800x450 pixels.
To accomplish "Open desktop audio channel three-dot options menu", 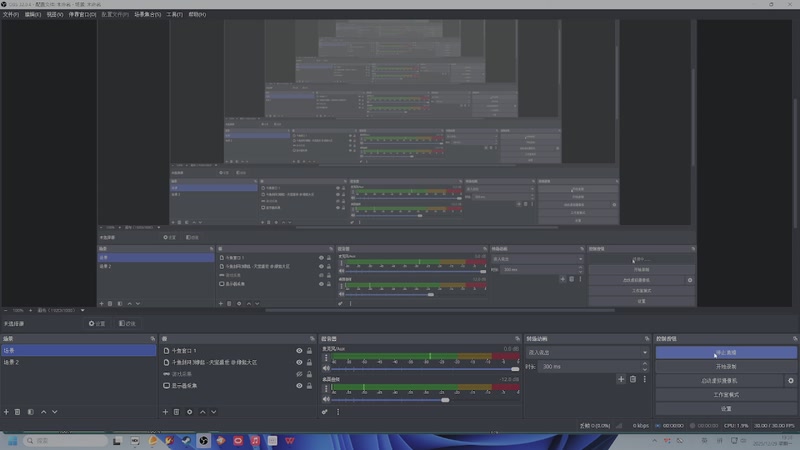I will pyautogui.click(x=326, y=388).
